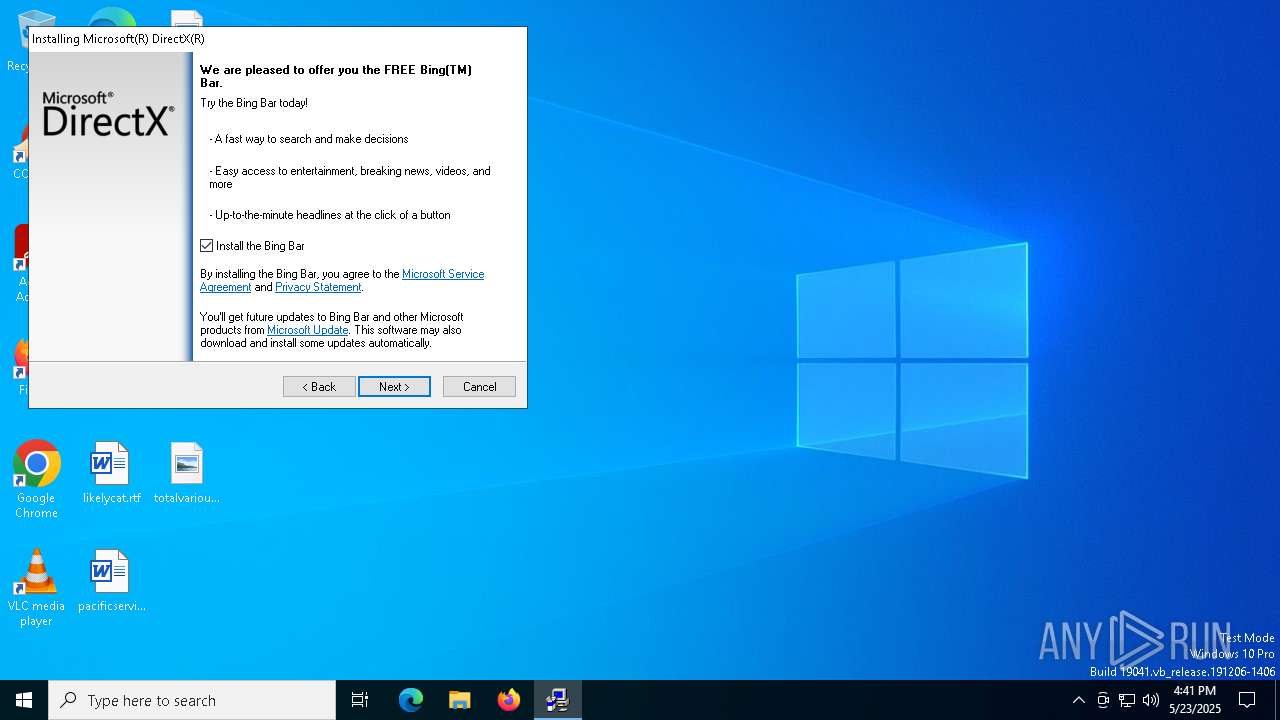
Task: Click the 'Up-to-the-minute headlines' bullet text
Action: point(330,215)
